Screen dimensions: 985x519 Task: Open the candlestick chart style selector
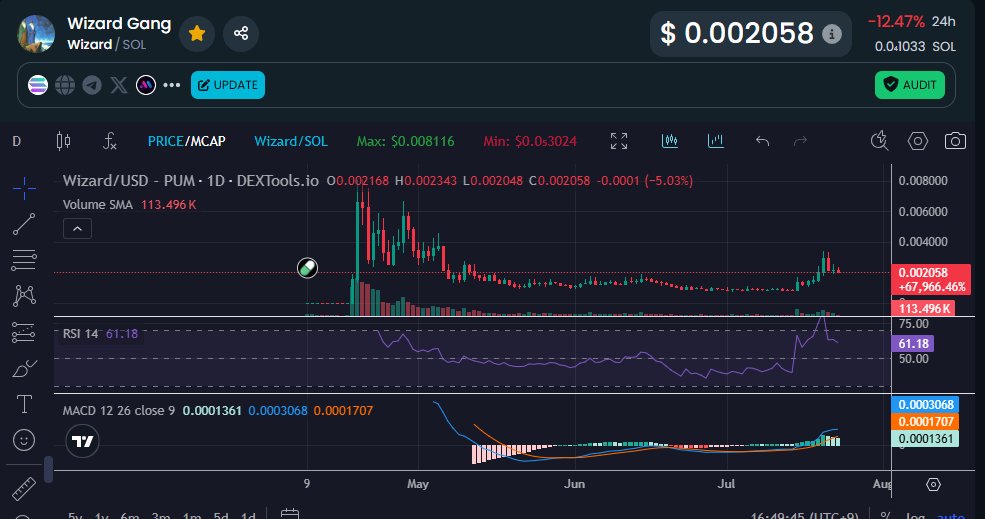(x=63, y=141)
